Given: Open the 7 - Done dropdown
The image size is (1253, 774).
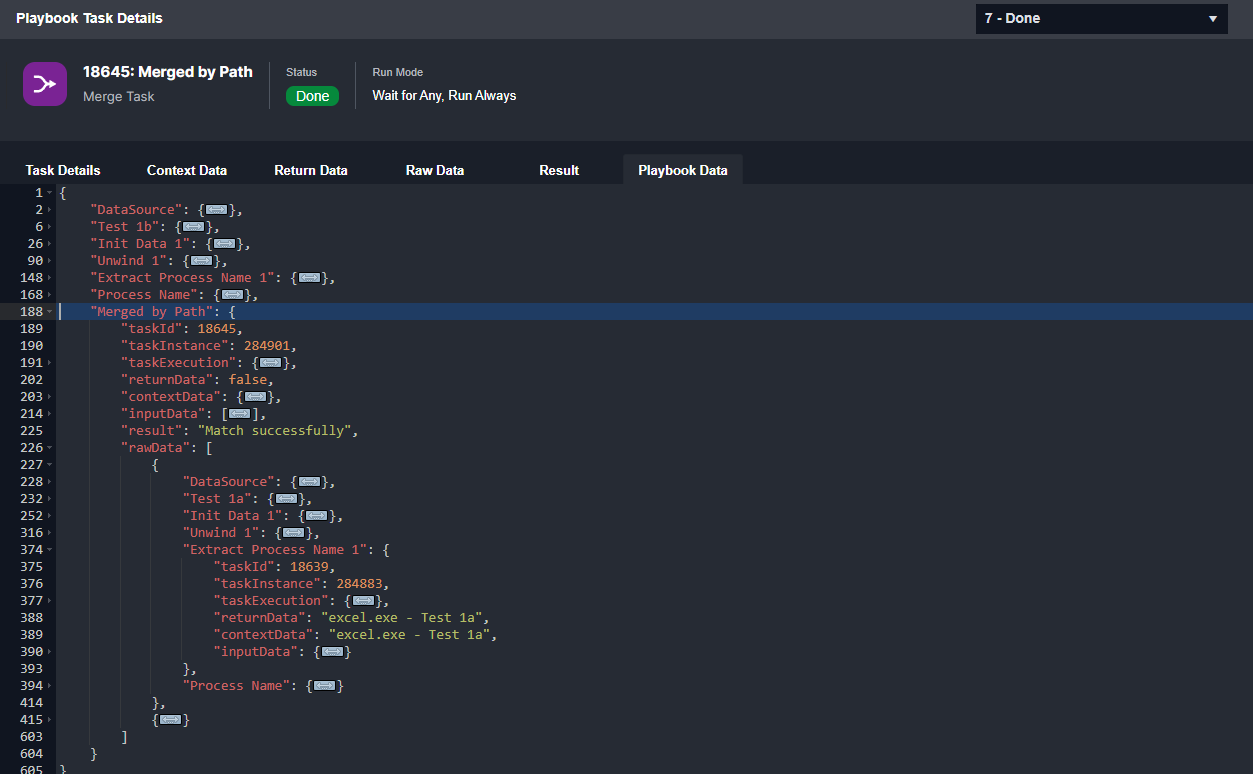Looking at the screenshot, I should (1101, 19).
